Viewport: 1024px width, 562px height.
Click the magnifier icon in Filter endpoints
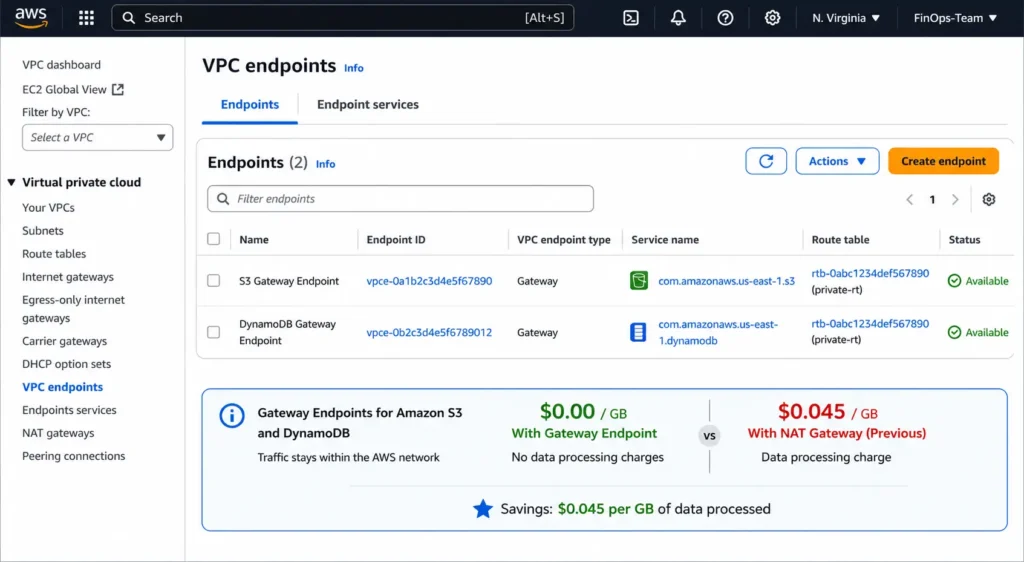click(x=223, y=198)
